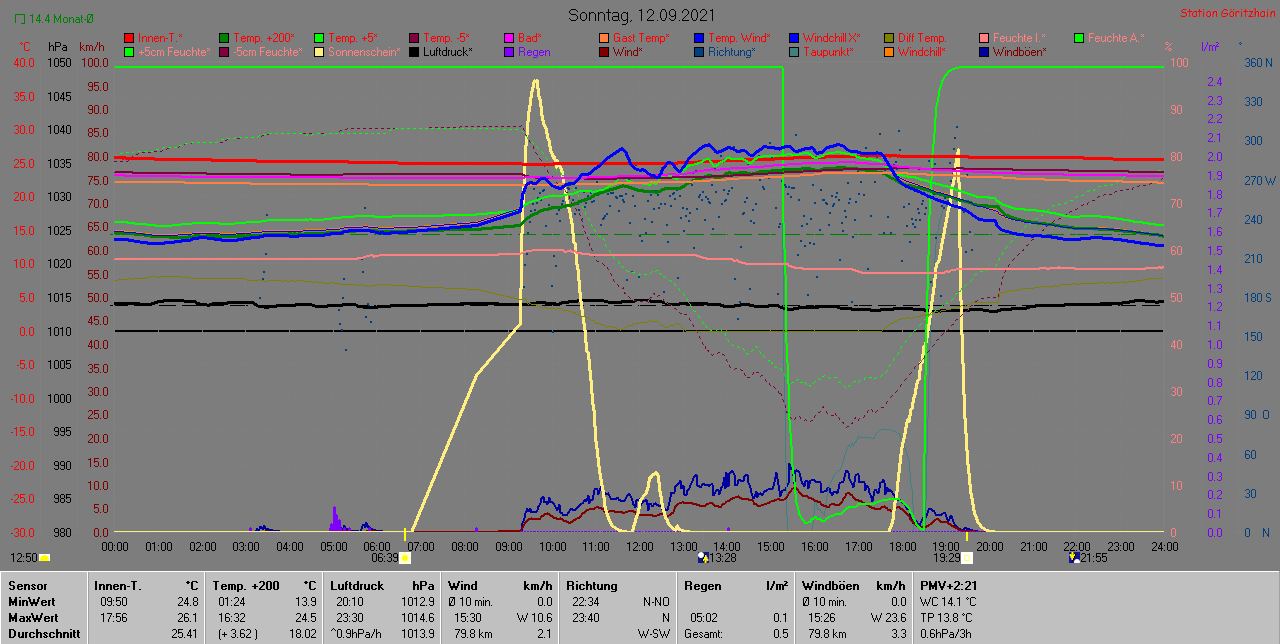Click the Station Göritzhain label
The width and height of the screenshot is (1280, 644).
pos(1227,13)
